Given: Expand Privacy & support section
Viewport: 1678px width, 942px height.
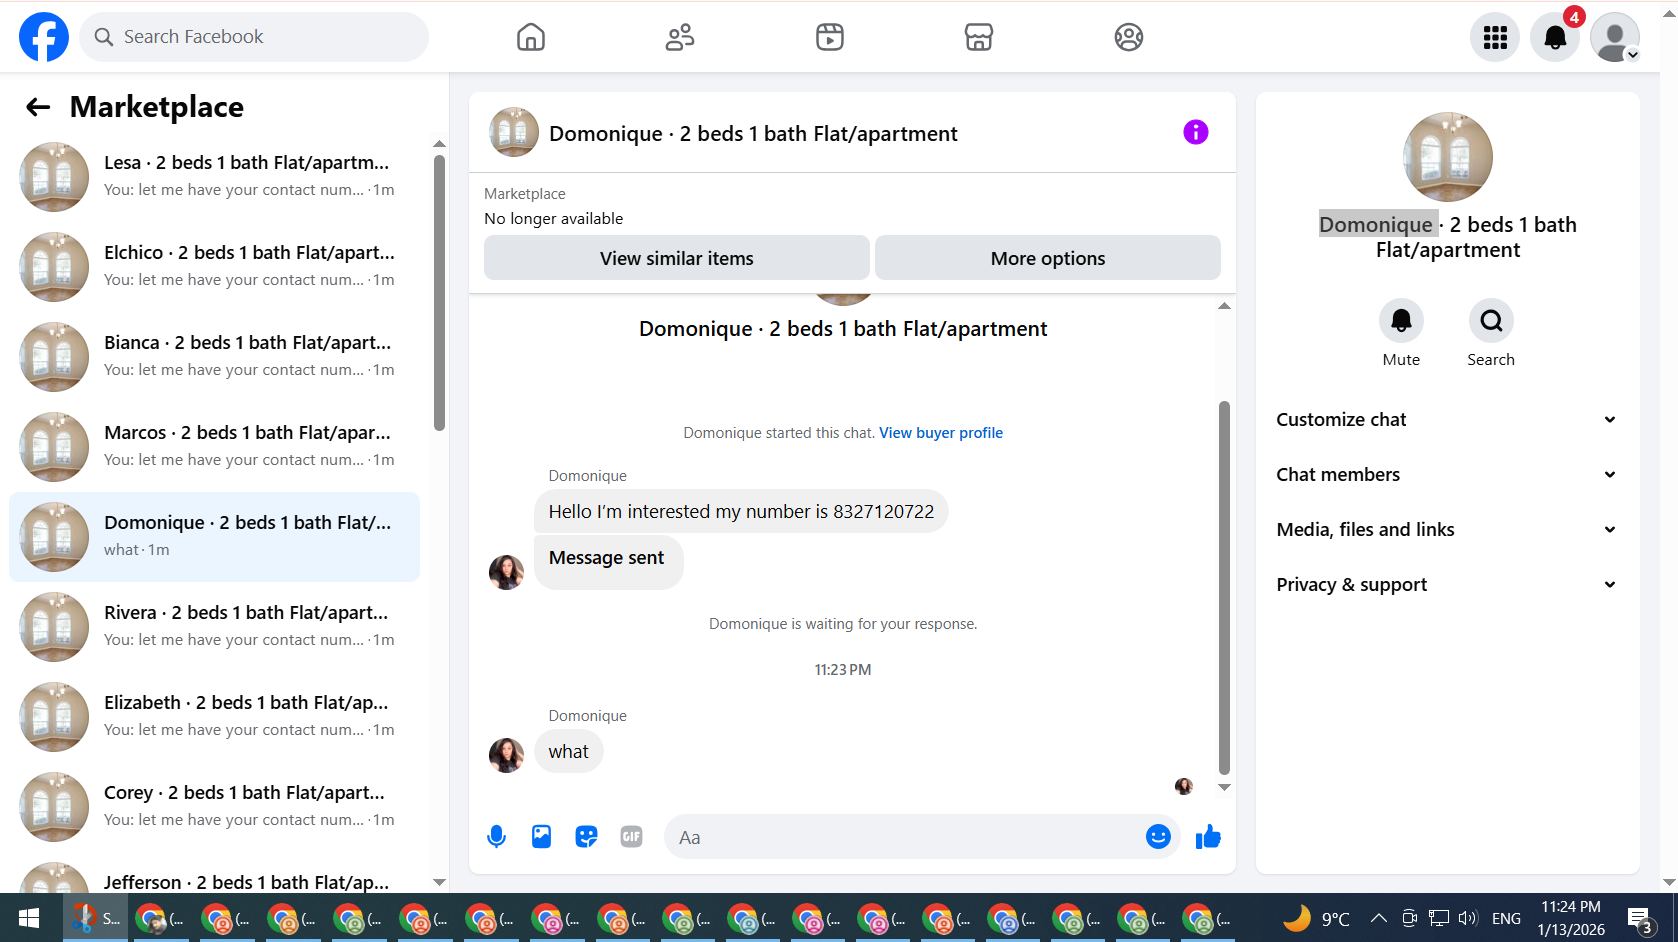Looking at the screenshot, I should 1447,585.
